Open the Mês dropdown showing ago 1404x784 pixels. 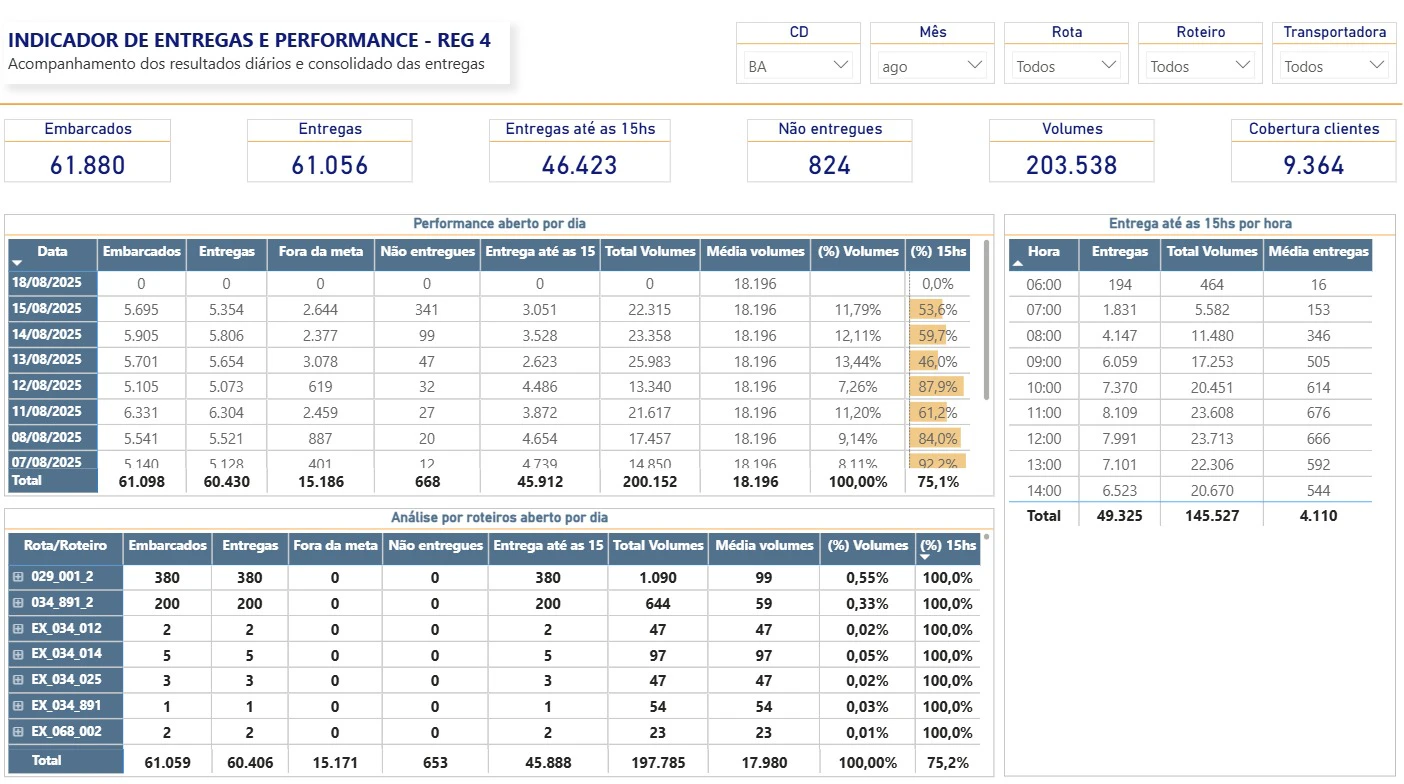(933, 67)
